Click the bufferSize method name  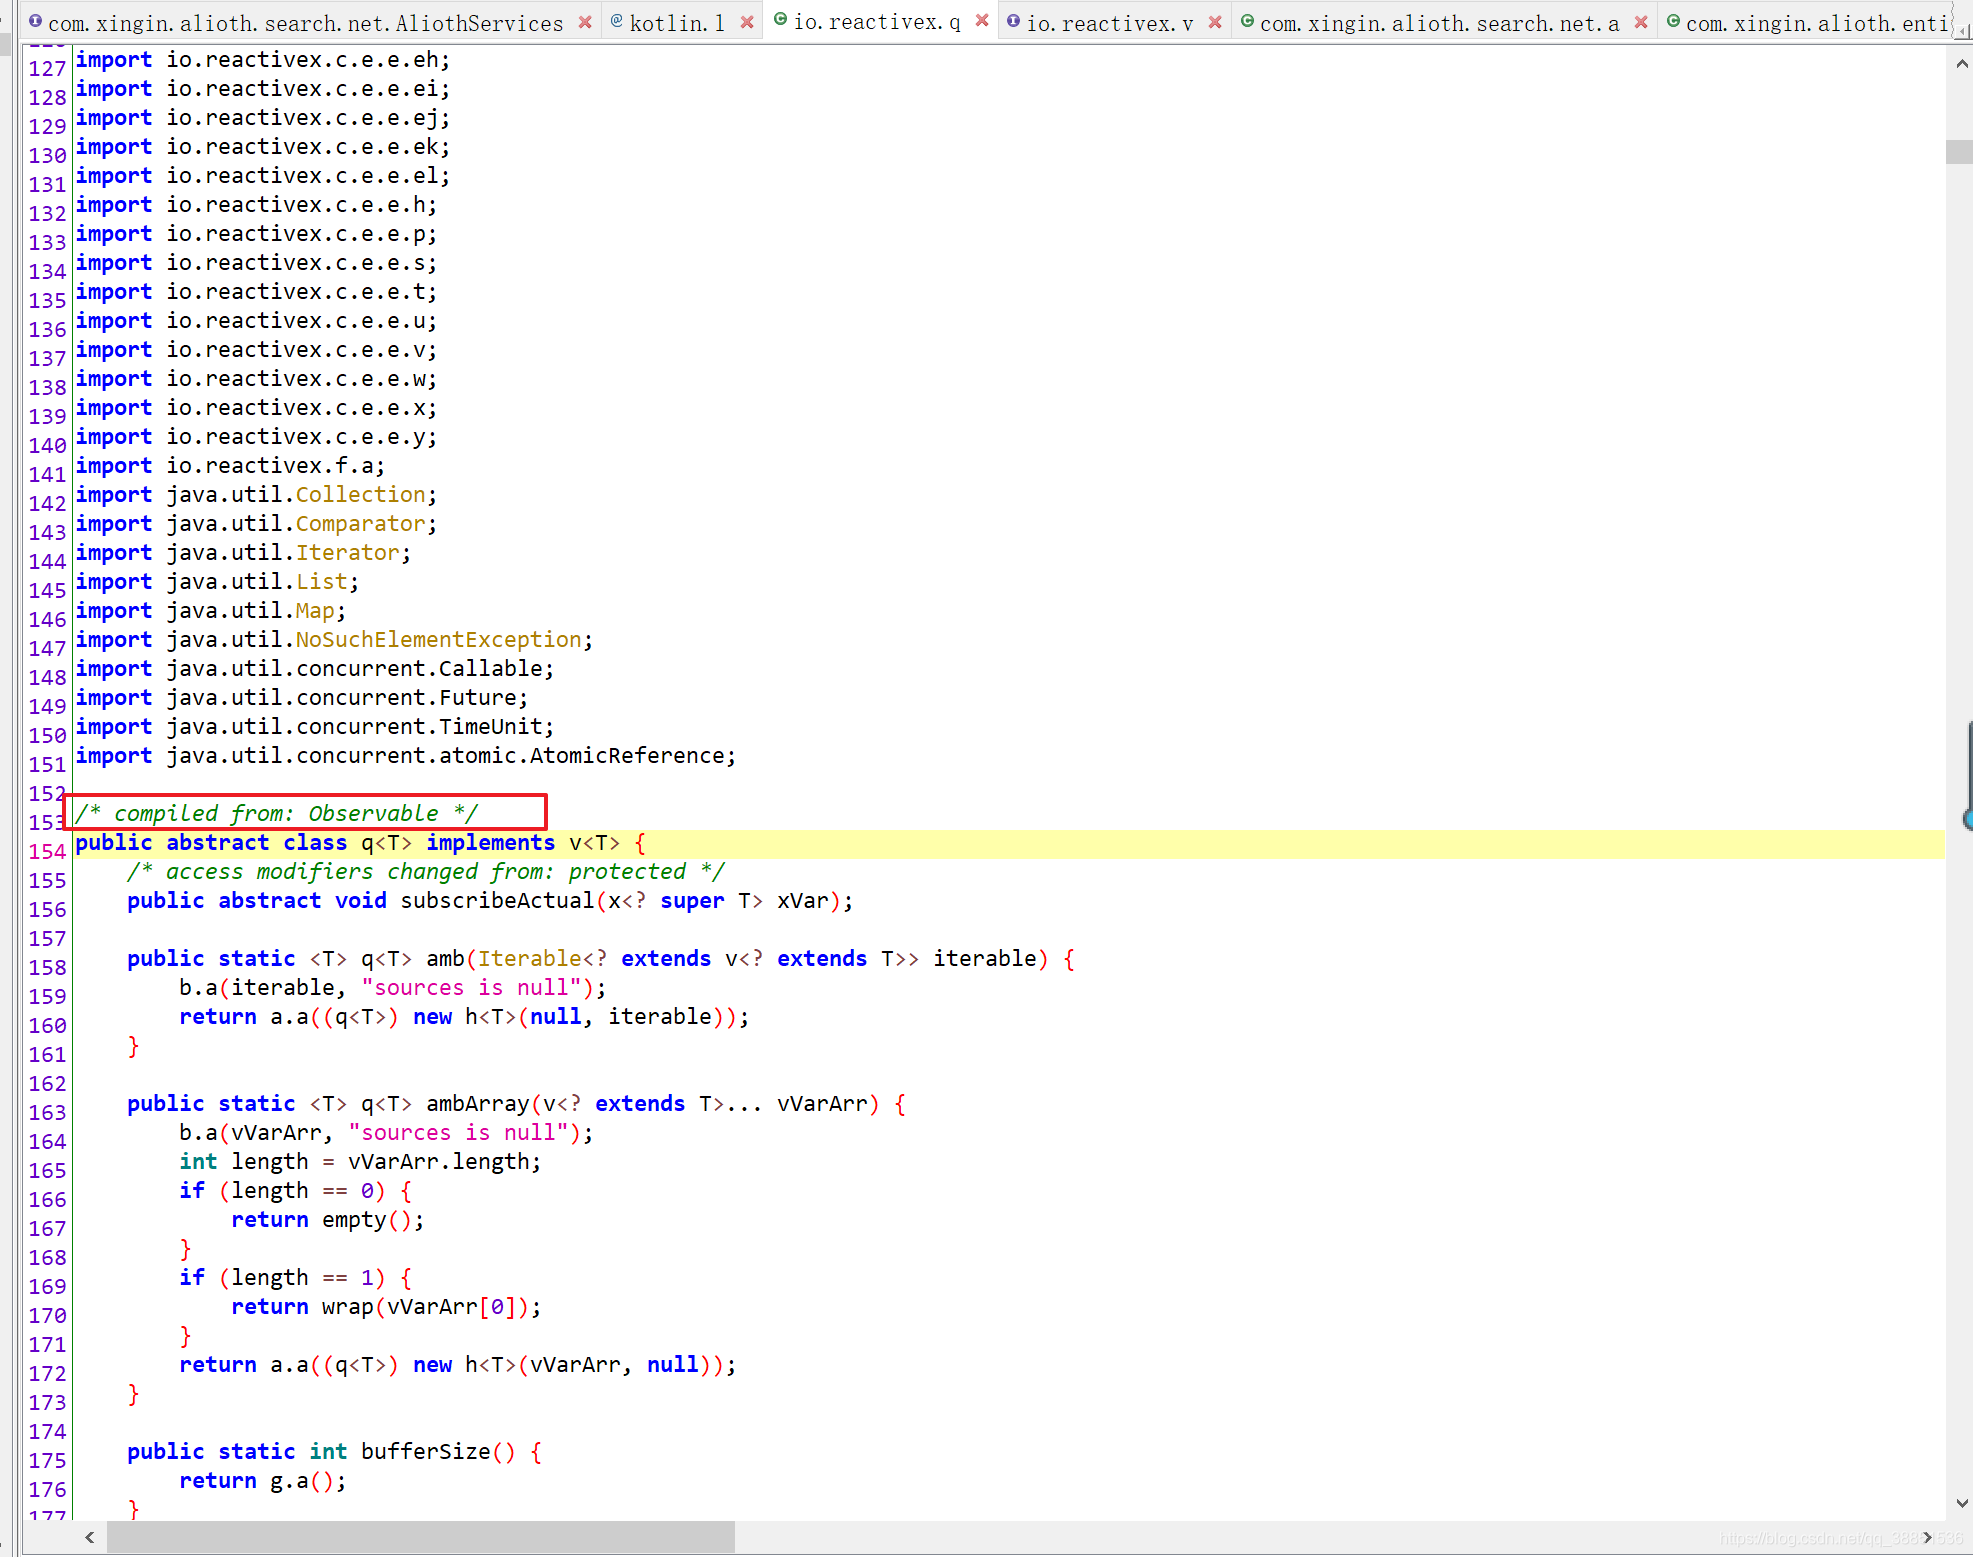click(x=426, y=1452)
